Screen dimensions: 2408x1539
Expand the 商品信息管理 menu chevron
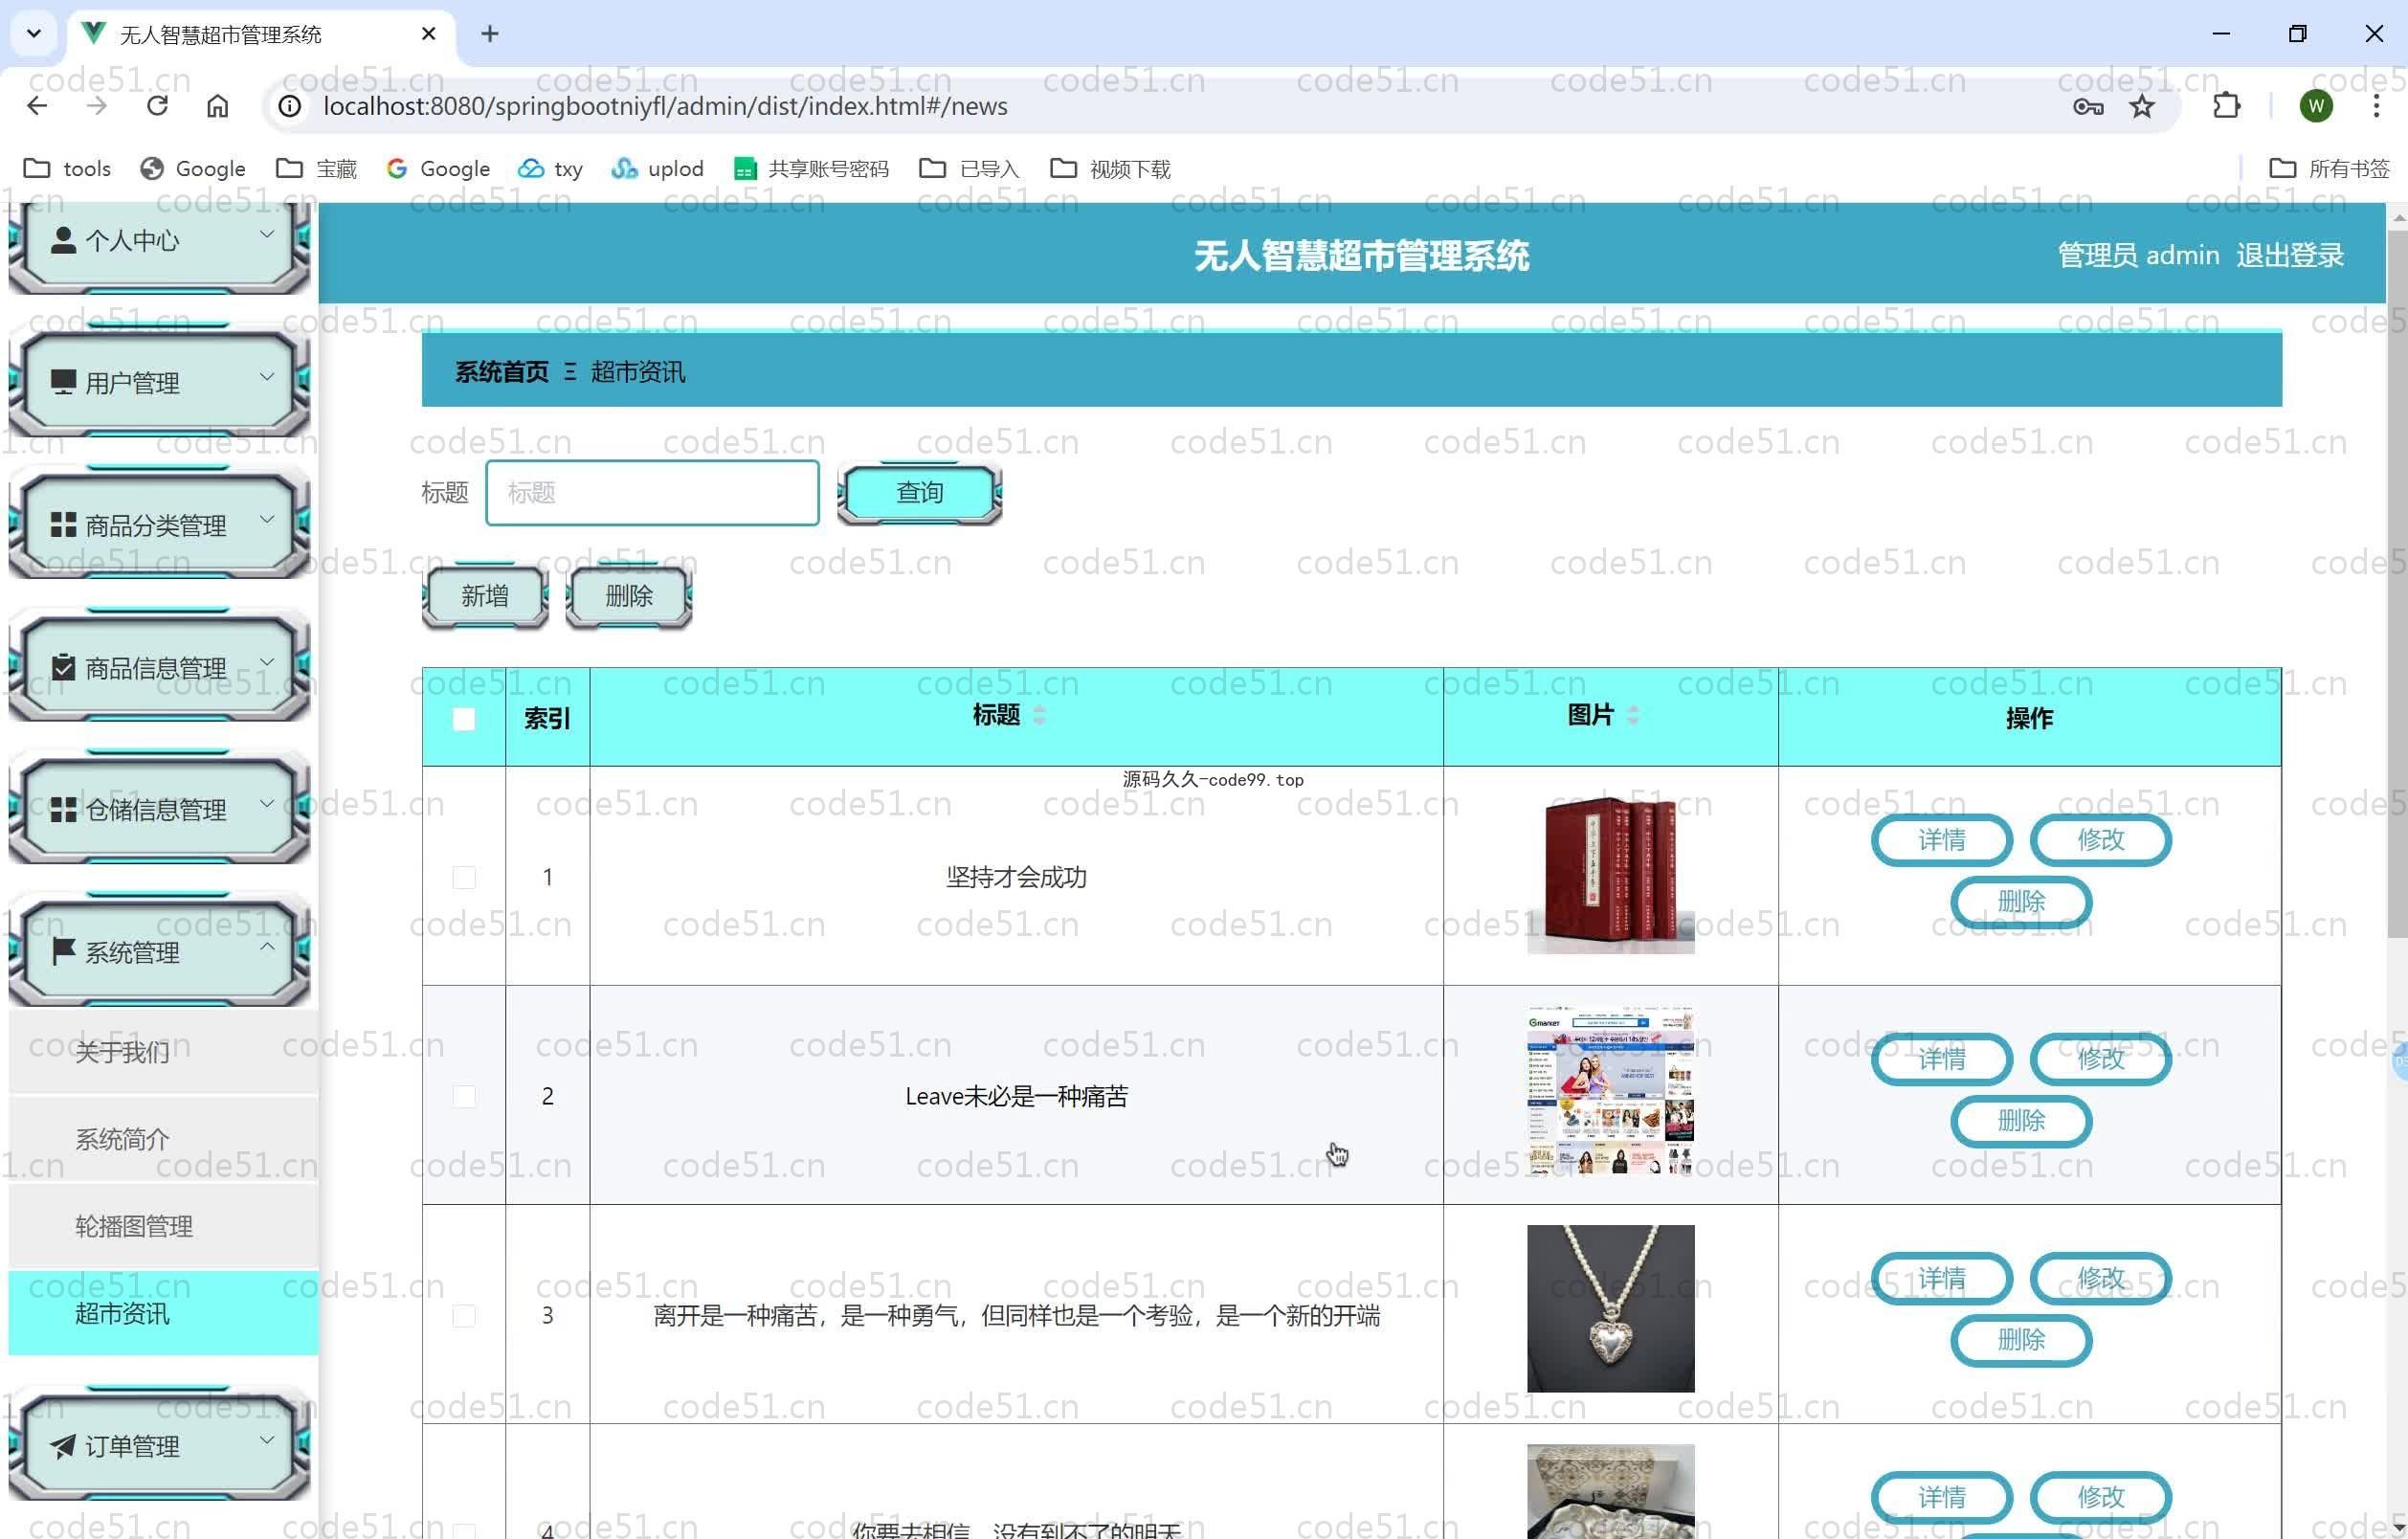pyautogui.click(x=267, y=661)
